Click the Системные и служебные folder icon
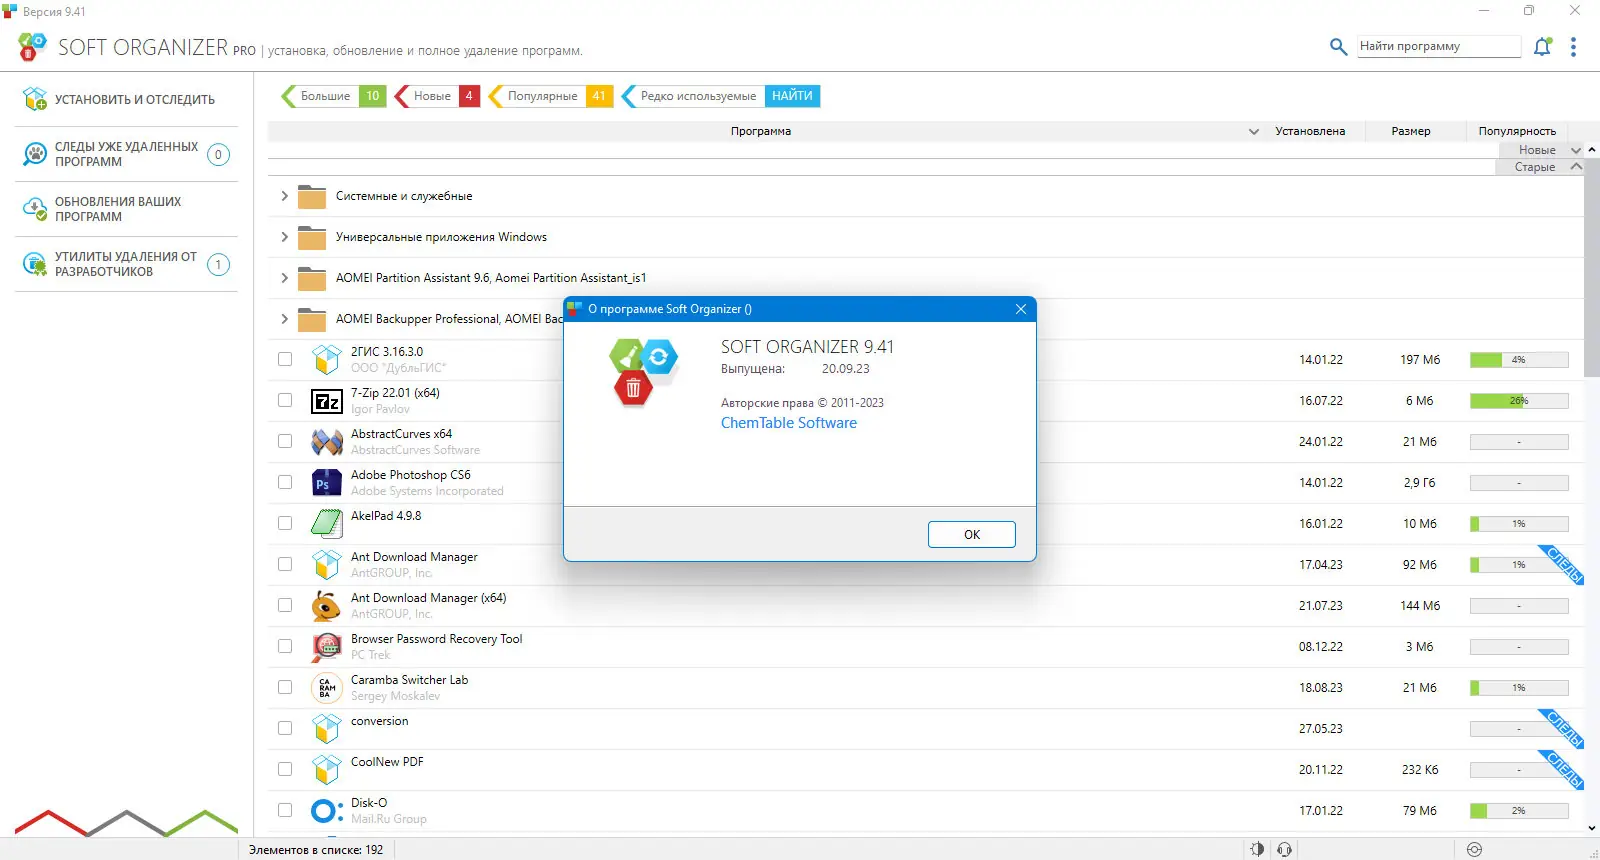Viewport: 1600px width, 860px height. tap(312, 197)
